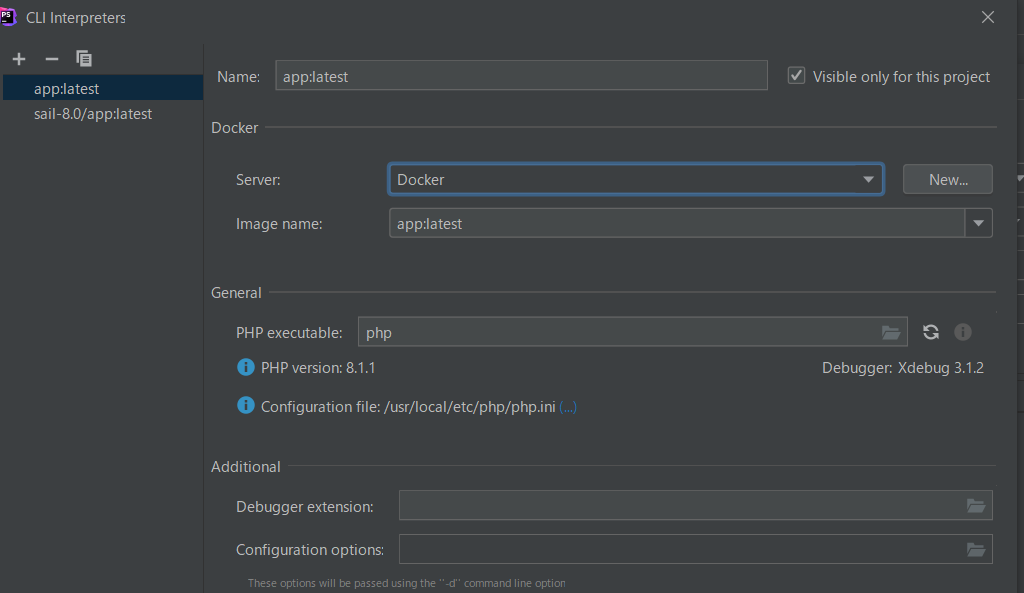
Task: Click the Debugger: Xdebug 3.1.2 text
Action: [903, 368]
